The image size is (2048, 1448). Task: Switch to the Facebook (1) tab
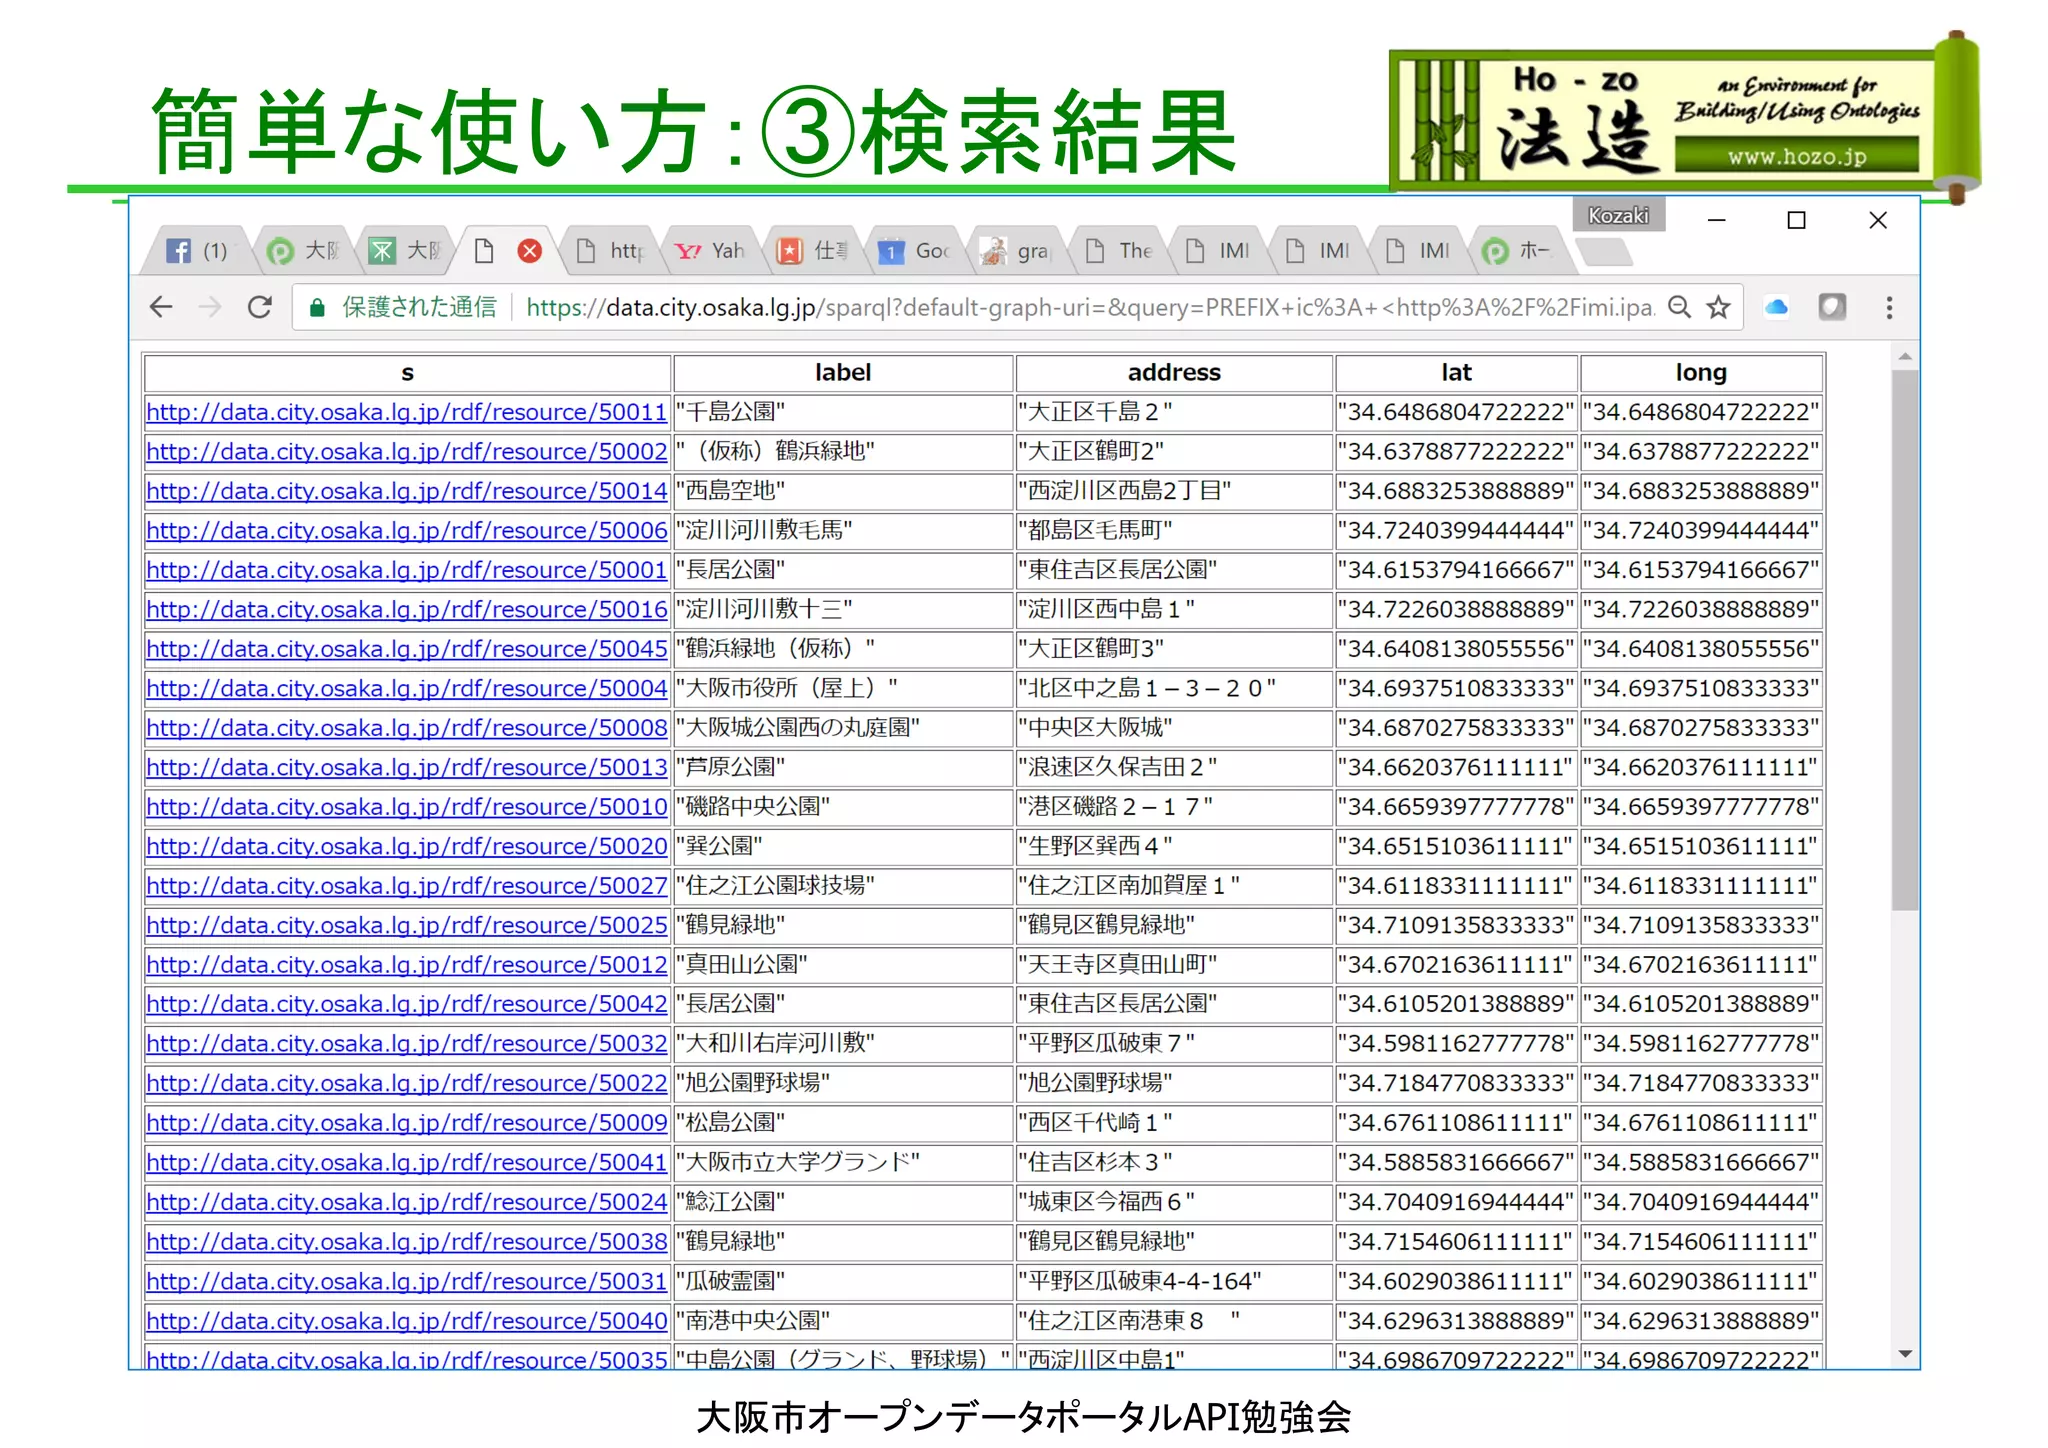click(199, 251)
